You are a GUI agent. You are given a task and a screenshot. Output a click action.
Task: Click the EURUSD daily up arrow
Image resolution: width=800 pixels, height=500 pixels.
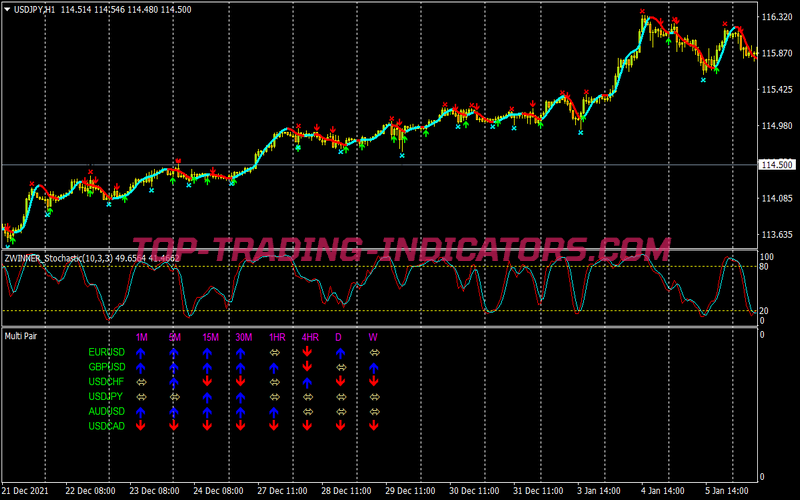(x=340, y=353)
